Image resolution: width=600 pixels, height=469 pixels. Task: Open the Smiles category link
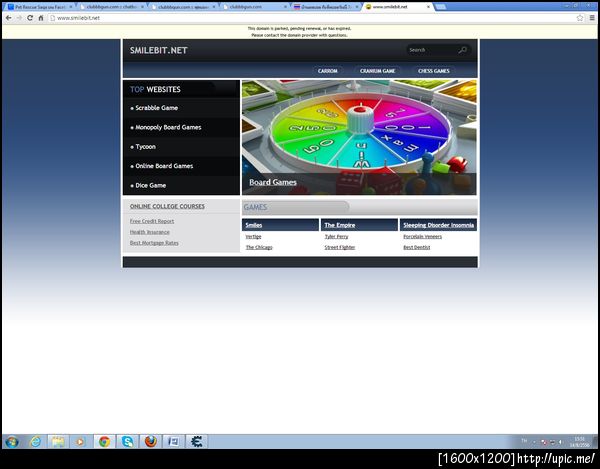tap(254, 225)
